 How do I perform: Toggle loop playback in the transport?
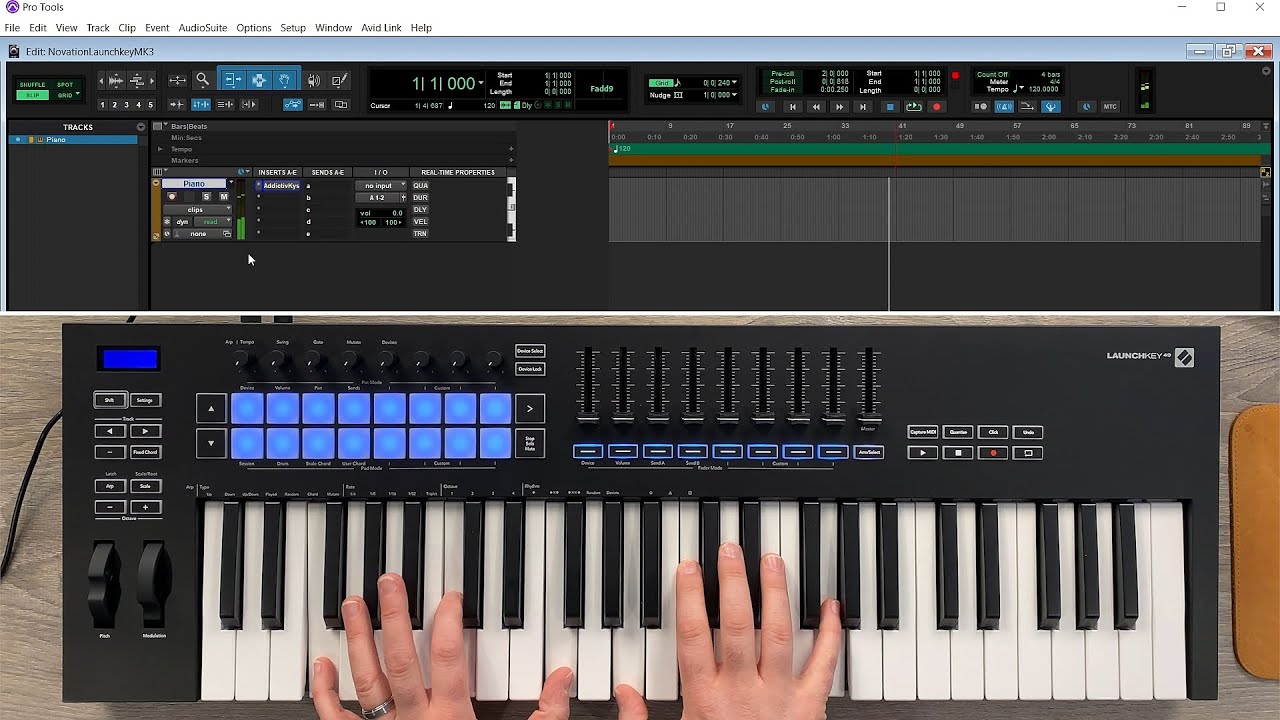[x=913, y=106]
